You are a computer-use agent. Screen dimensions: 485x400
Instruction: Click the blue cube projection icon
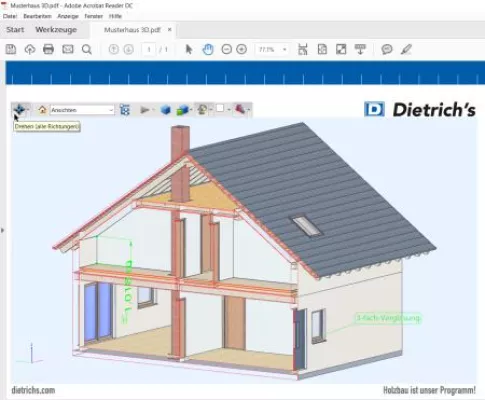pyautogui.click(x=165, y=109)
